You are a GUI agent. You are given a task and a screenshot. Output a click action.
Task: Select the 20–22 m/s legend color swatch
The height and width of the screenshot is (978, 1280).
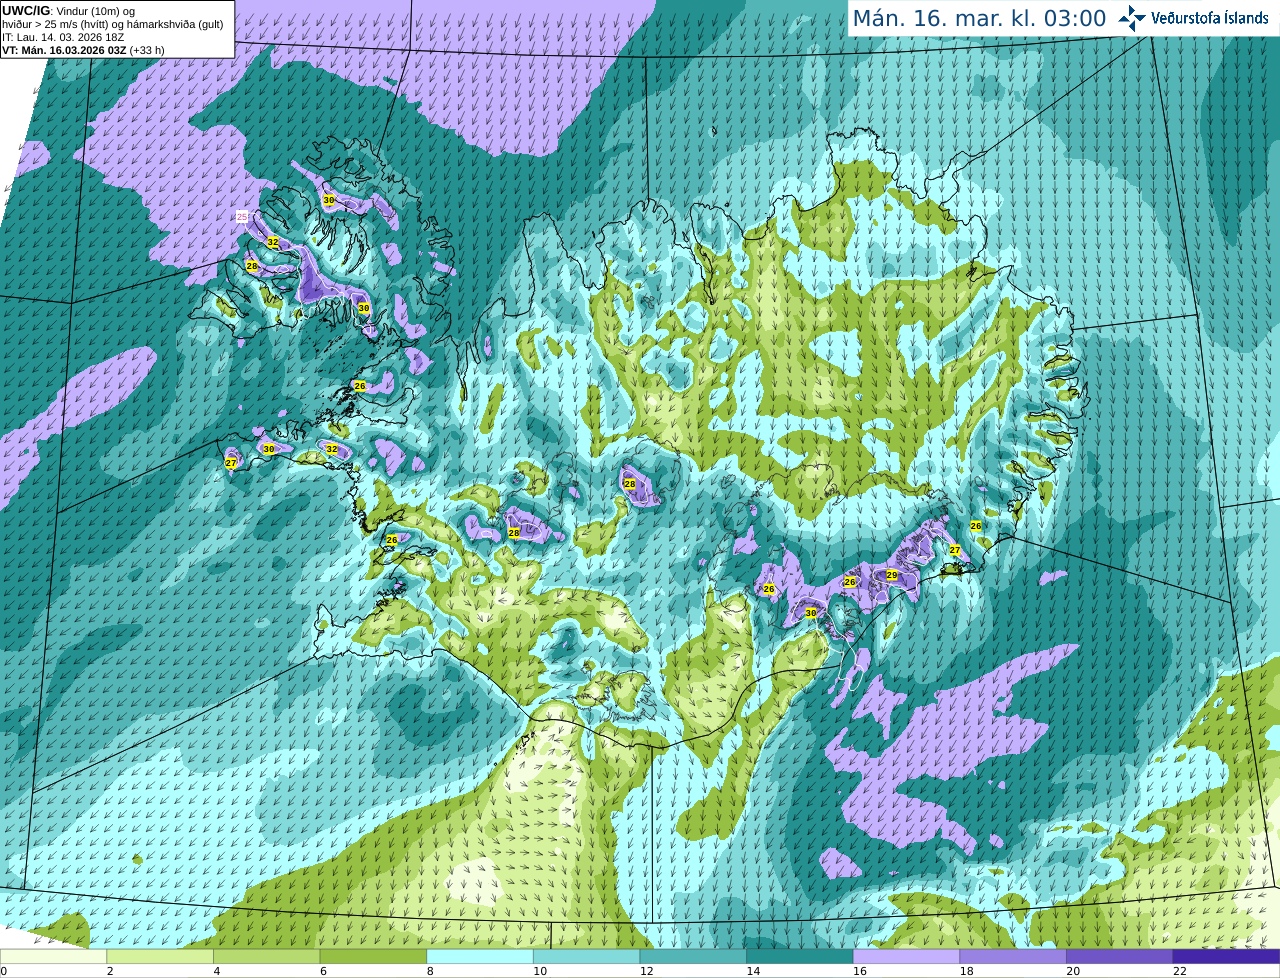click(1120, 956)
